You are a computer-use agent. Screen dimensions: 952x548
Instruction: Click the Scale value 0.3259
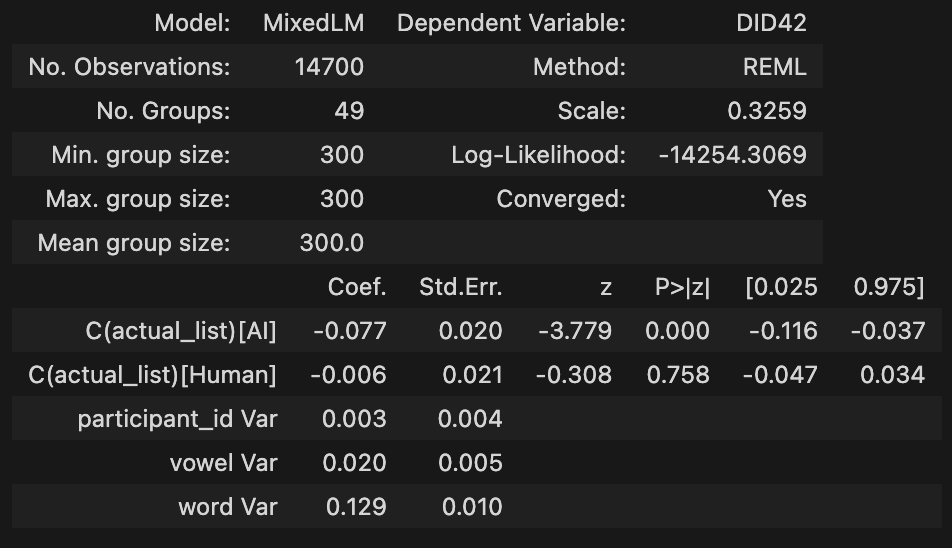point(767,111)
